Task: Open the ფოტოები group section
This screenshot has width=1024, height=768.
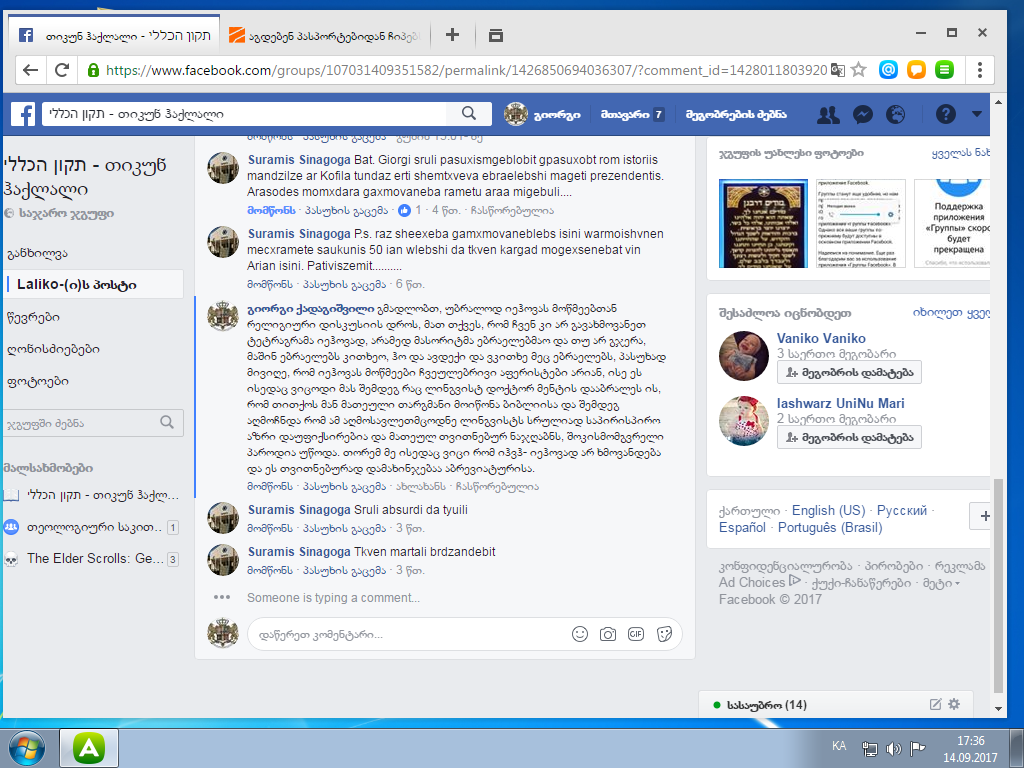Action: (x=38, y=381)
